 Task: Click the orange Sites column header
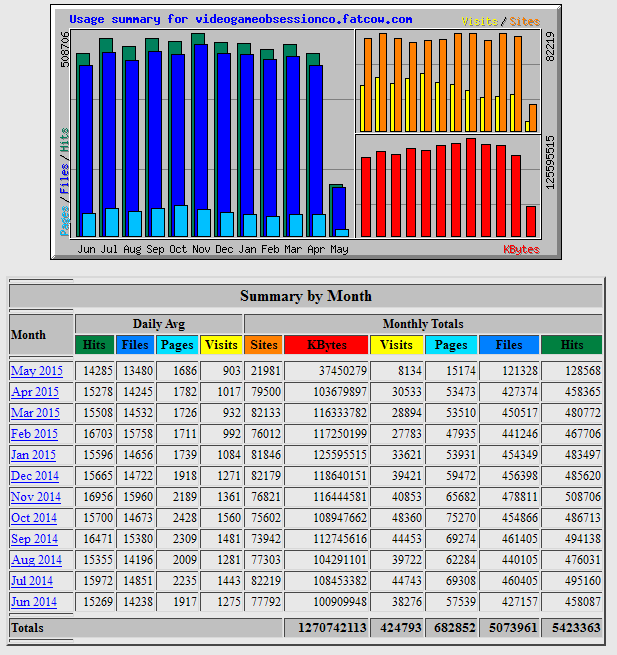264,345
